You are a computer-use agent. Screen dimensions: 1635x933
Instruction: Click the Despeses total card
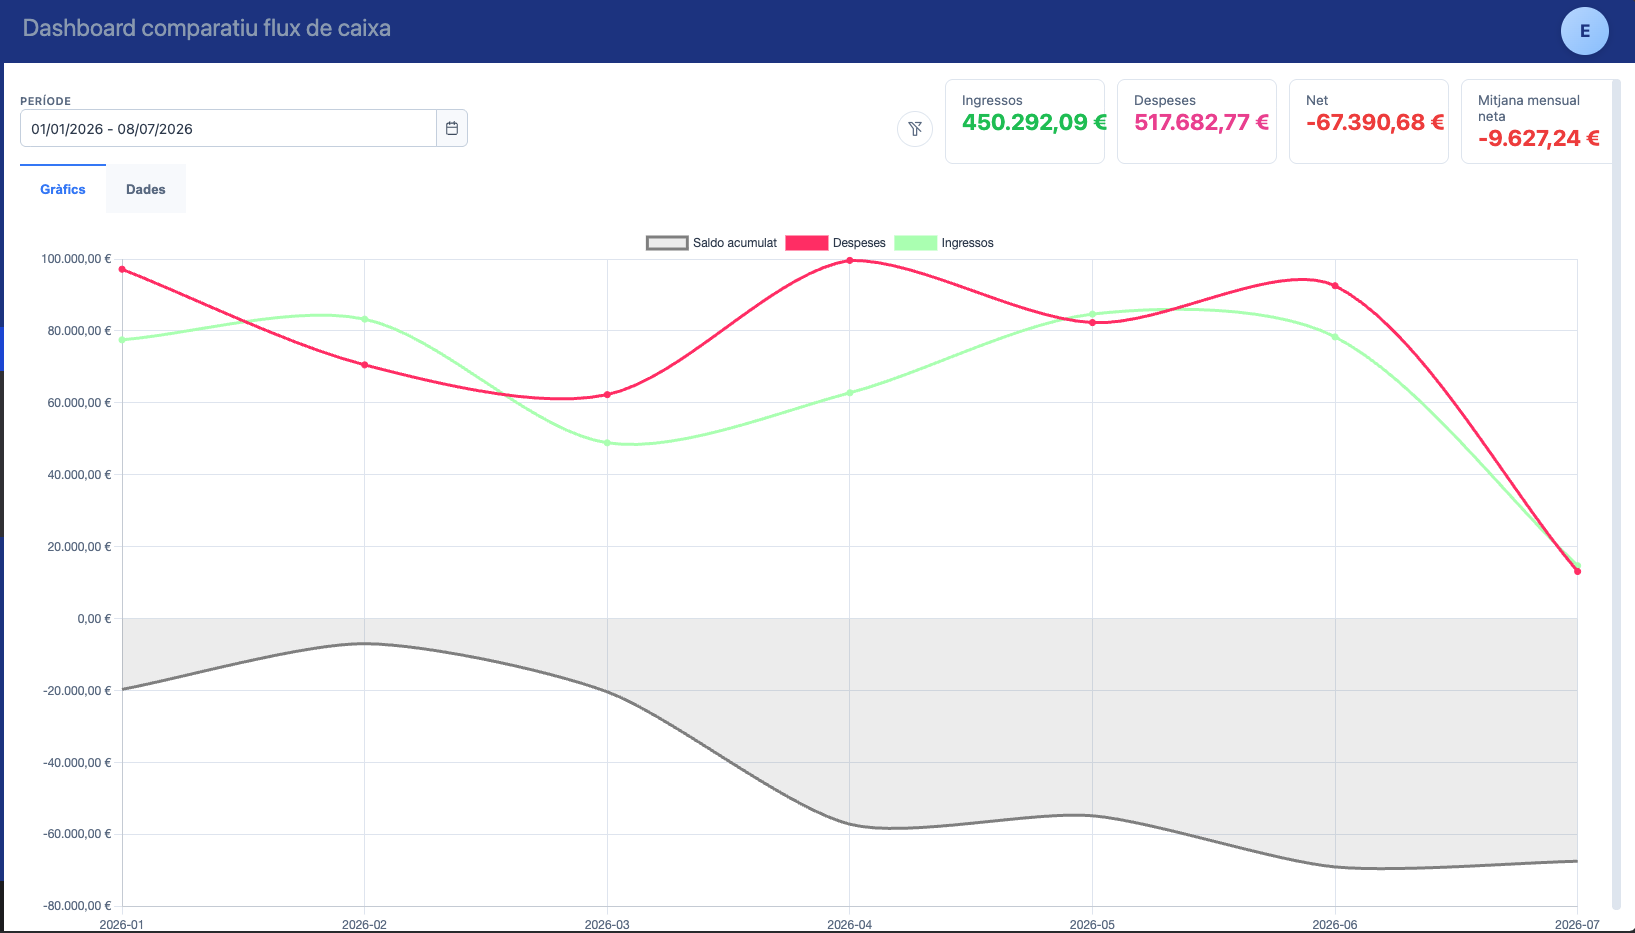[1197, 121]
